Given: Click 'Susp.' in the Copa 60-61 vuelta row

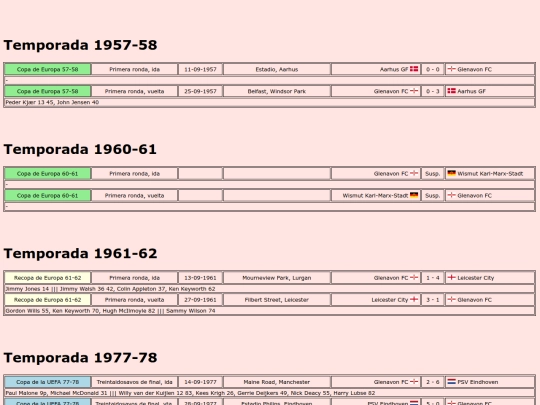Looking at the screenshot, I should tap(433, 196).
